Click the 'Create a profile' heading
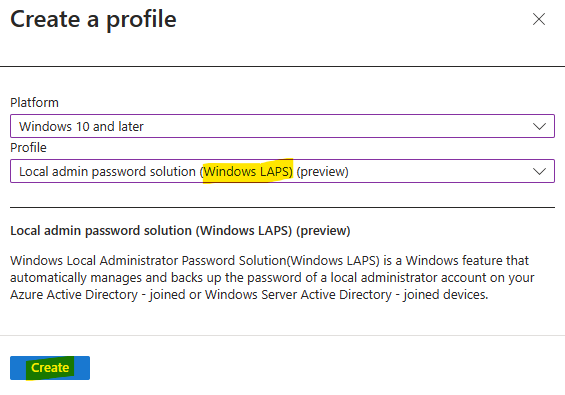This screenshot has height=395, width=565. click(93, 19)
